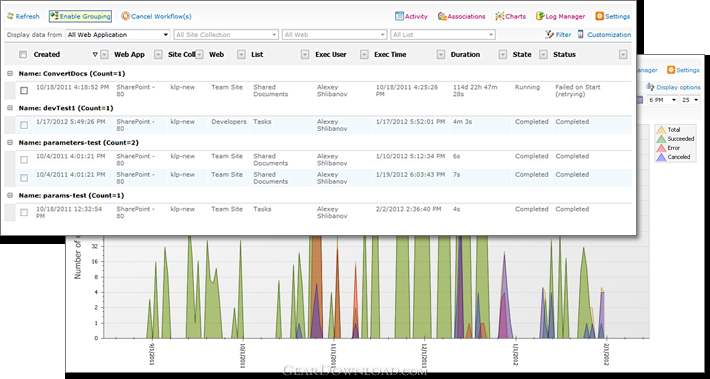710x379 pixels.
Task: Open the Log Manager icon
Action: [x=540, y=16]
